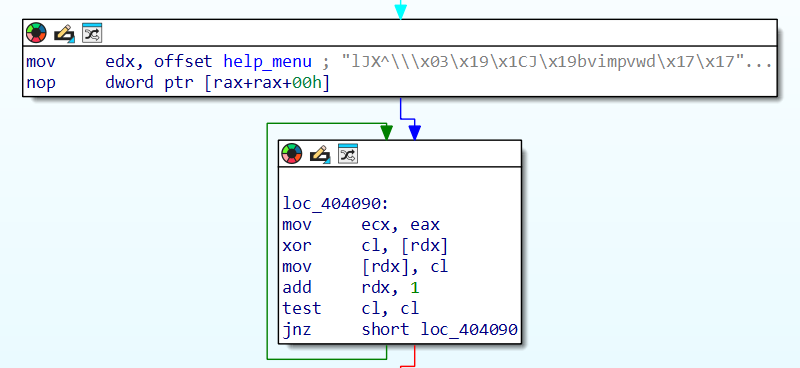800x368 pixels.
Task: Select the 'mov ecx, eax' instruction
Action: coord(361,225)
